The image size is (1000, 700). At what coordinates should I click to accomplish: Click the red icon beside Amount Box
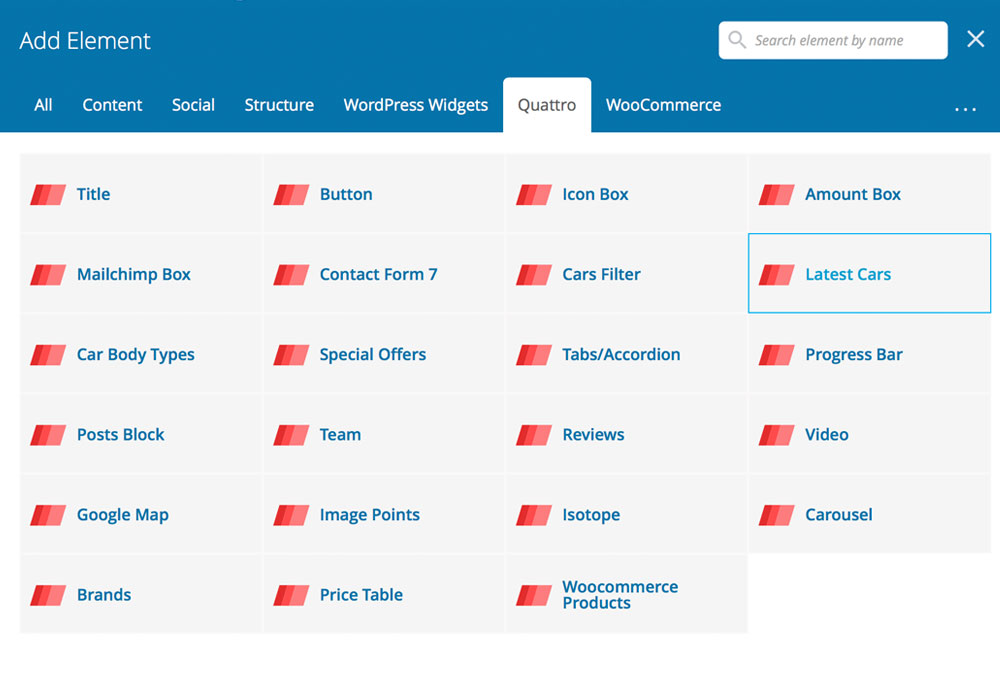point(776,194)
